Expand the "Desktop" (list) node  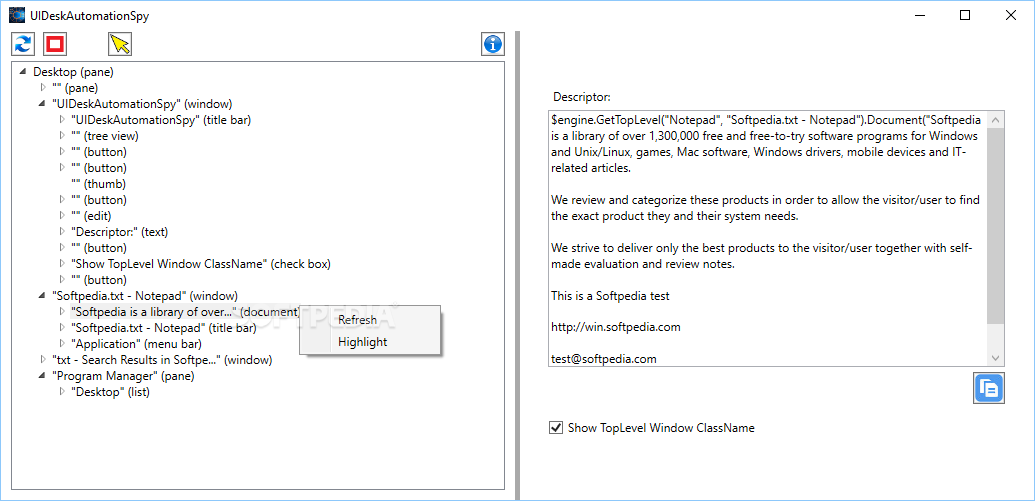pos(62,391)
